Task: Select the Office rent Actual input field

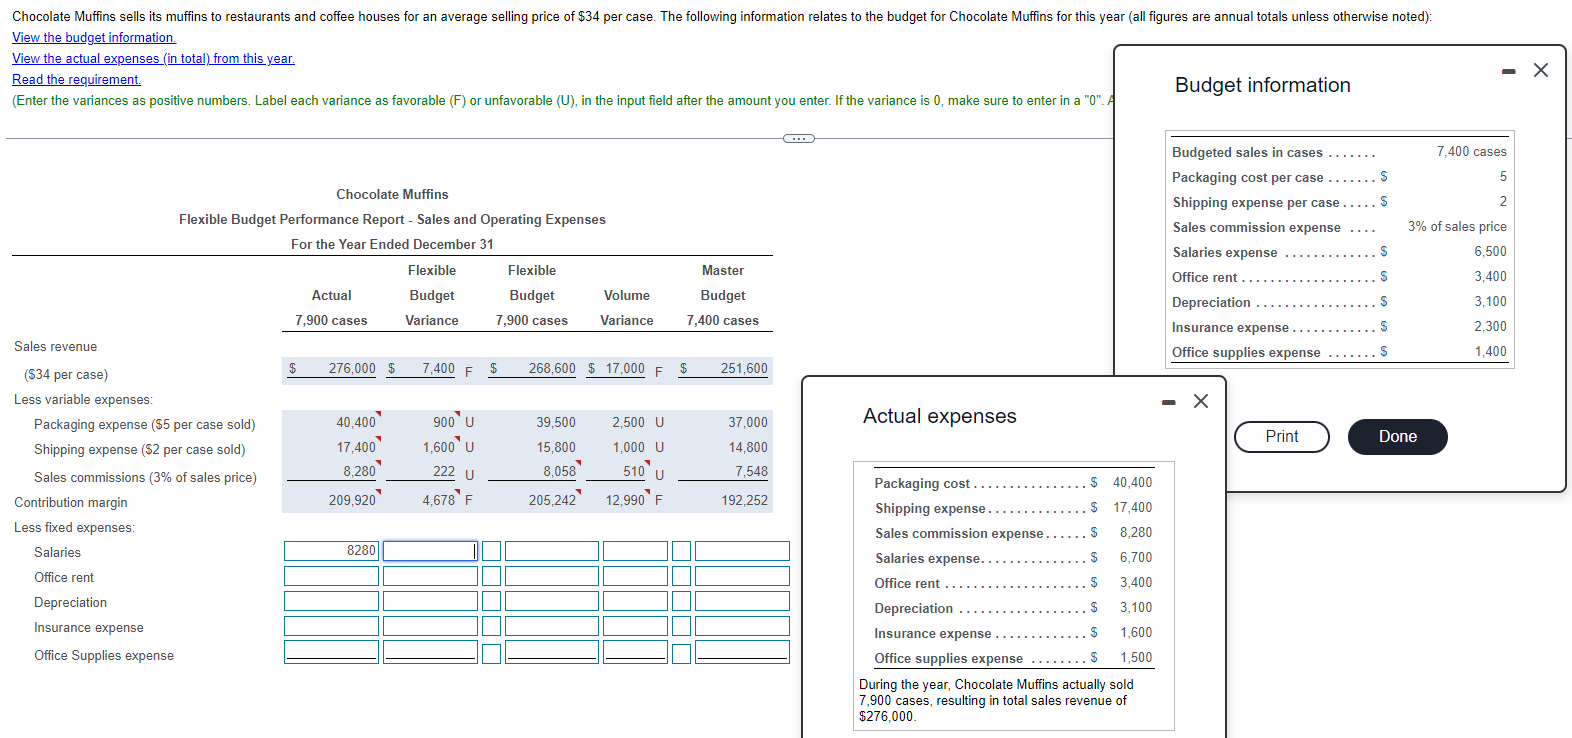Action: pos(331,576)
